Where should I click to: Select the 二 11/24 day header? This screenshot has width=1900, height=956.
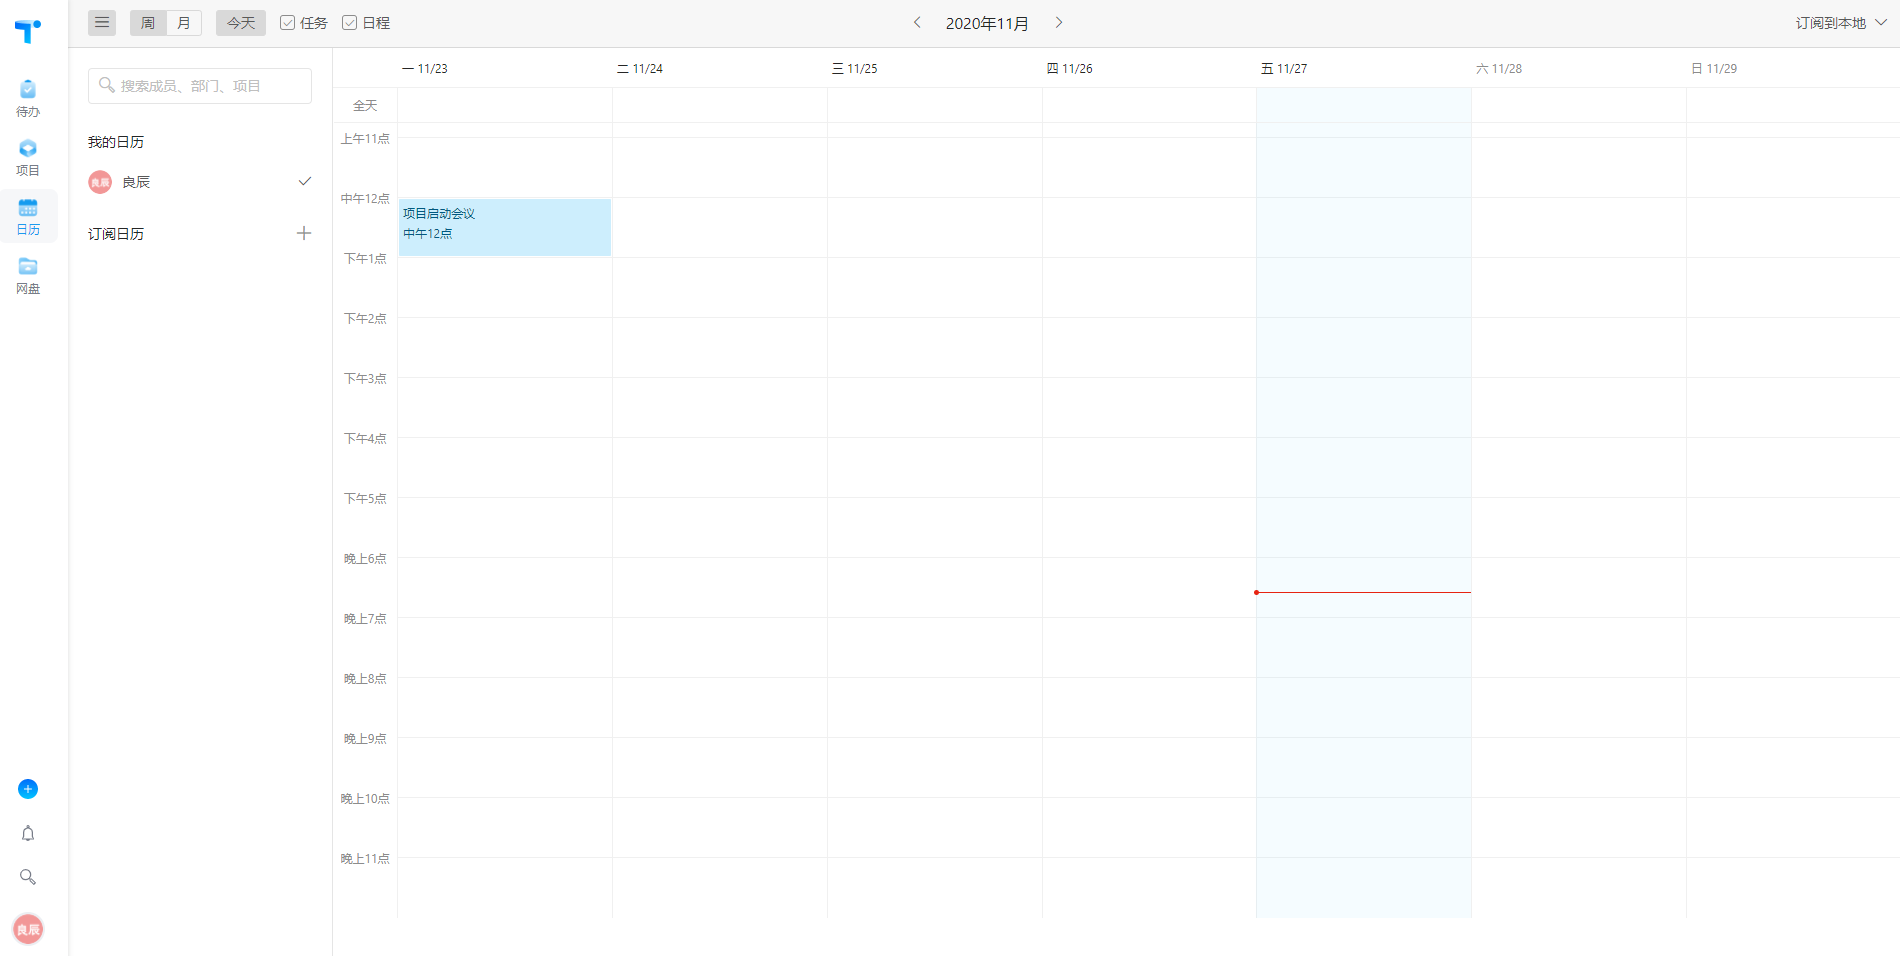[x=640, y=68]
